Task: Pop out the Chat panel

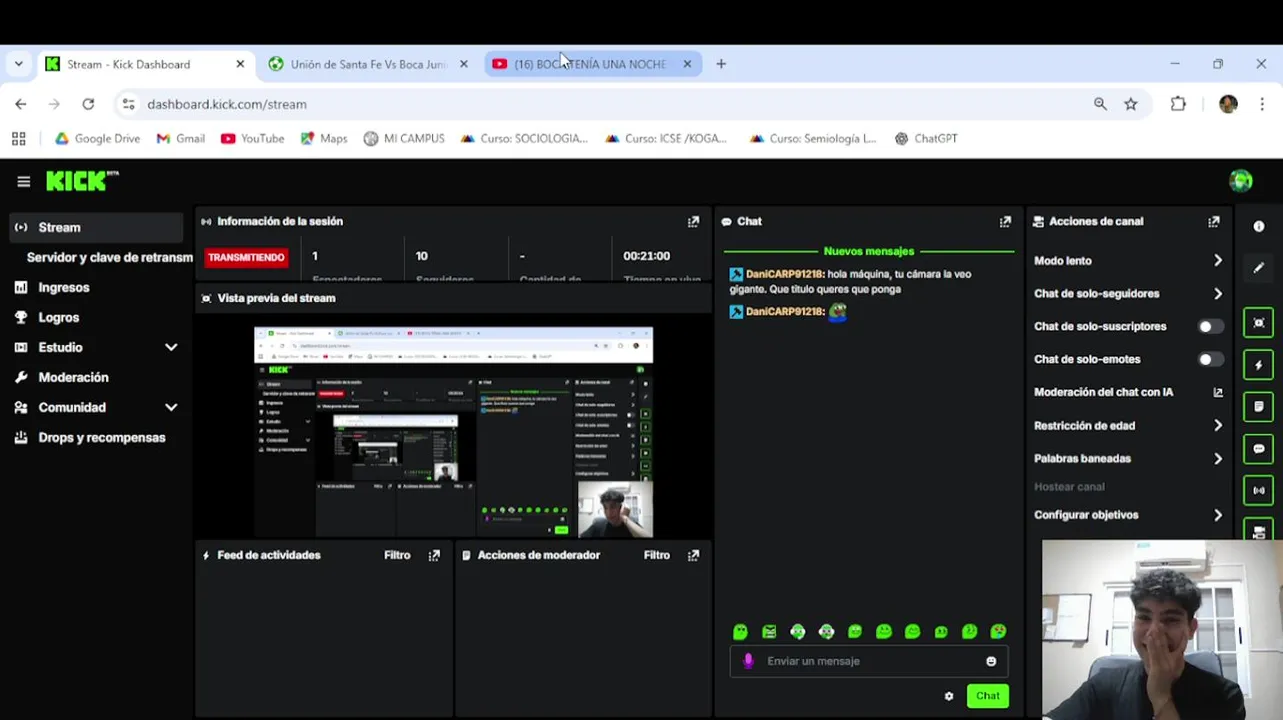Action: [1005, 222]
